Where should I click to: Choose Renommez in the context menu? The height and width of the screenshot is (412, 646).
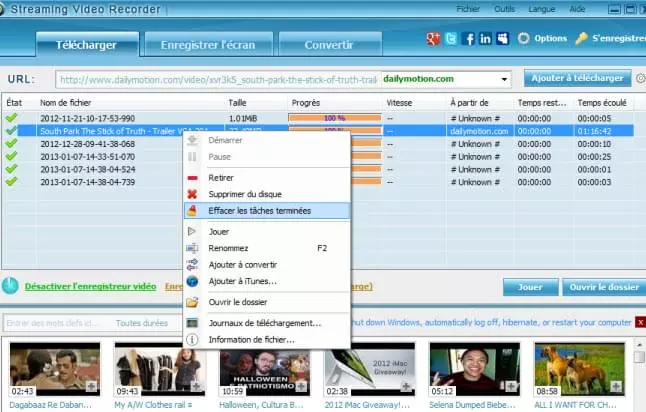(267, 248)
